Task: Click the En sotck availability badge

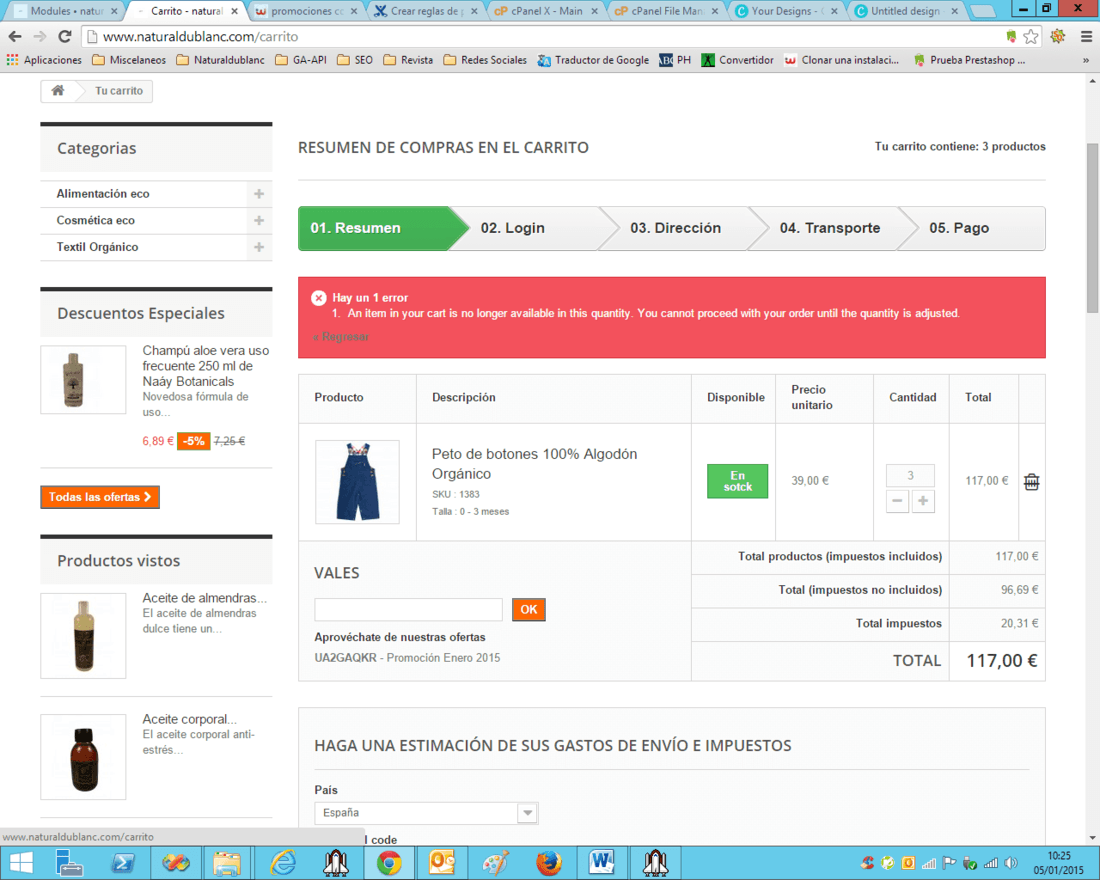Action: pos(737,481)
